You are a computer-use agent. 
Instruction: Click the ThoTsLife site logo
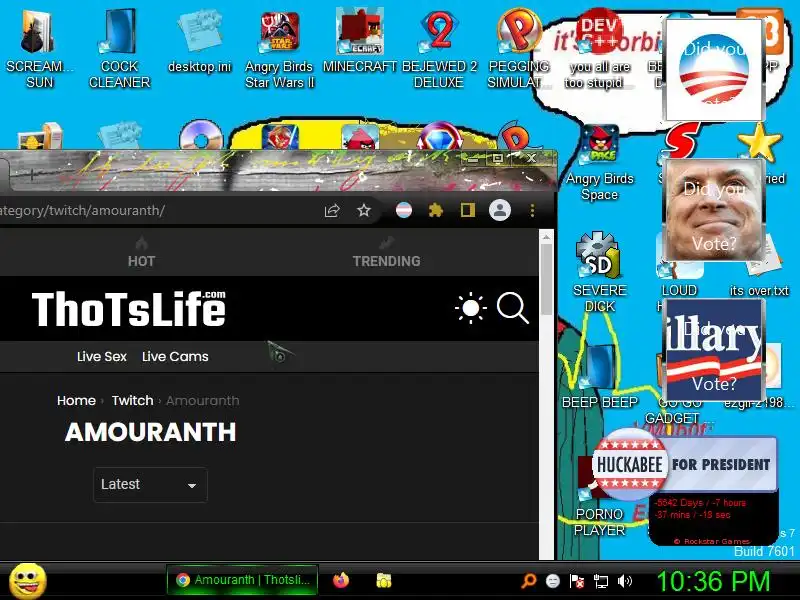point(129,309)
